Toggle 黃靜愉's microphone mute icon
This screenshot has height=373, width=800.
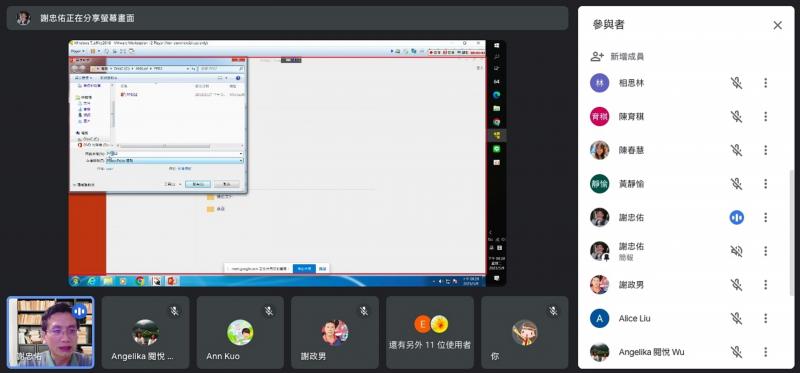[736, 184]
